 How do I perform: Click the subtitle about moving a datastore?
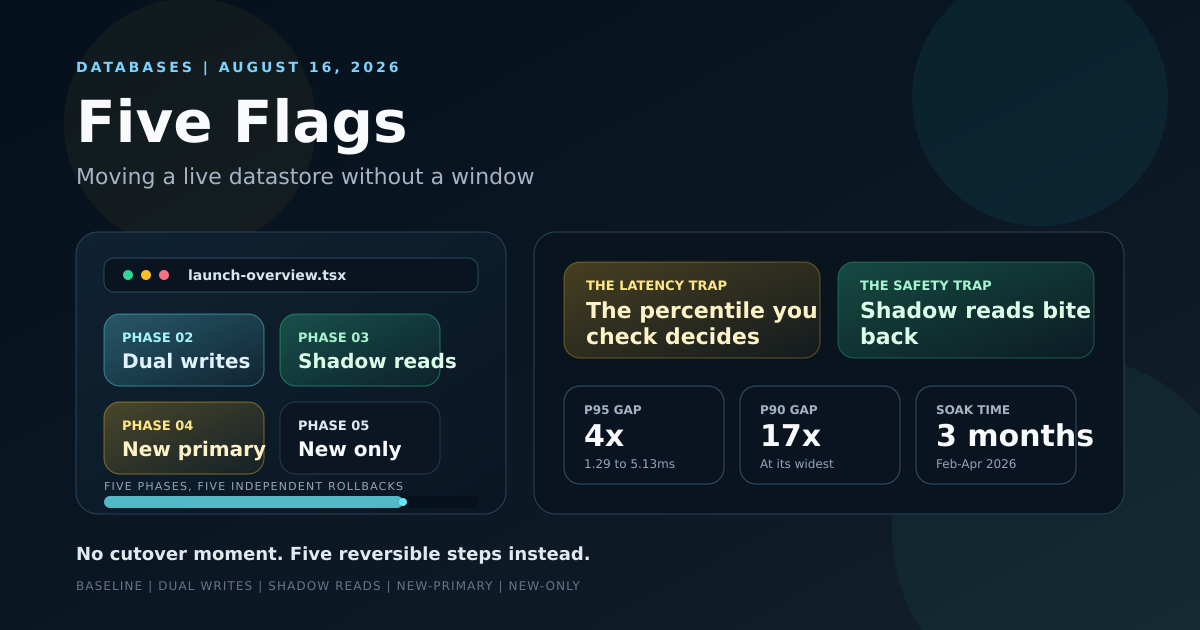(x=305, y=177)
